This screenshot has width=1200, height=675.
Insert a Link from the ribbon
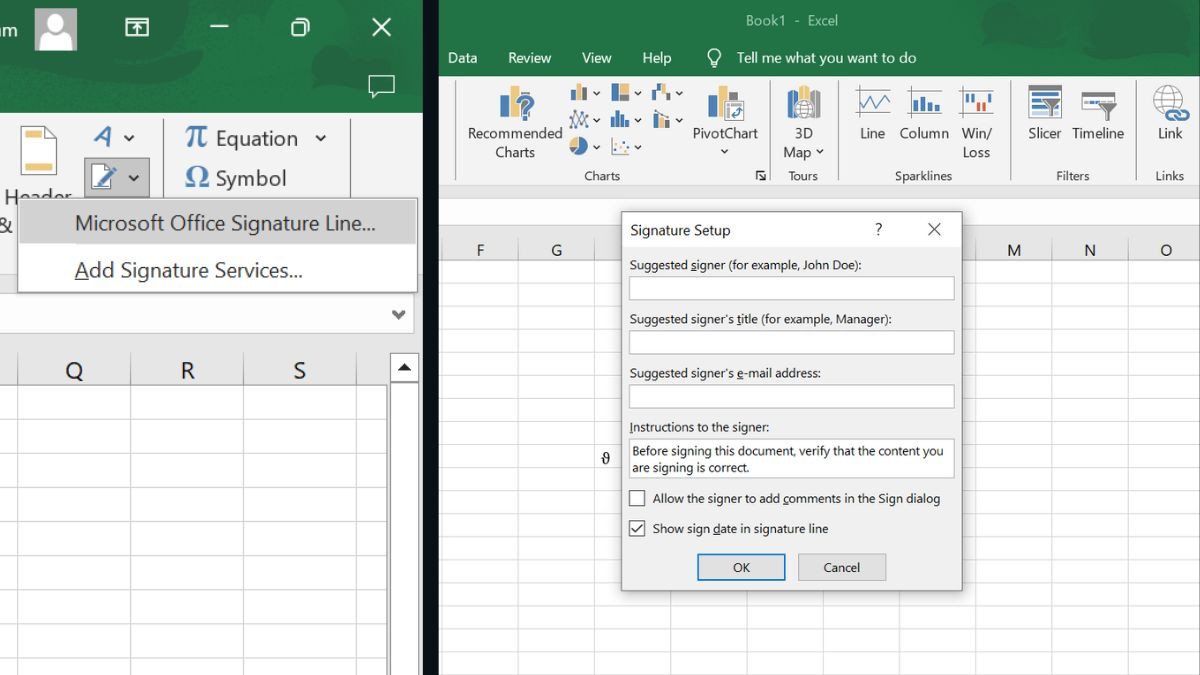tap(1170, 113)
